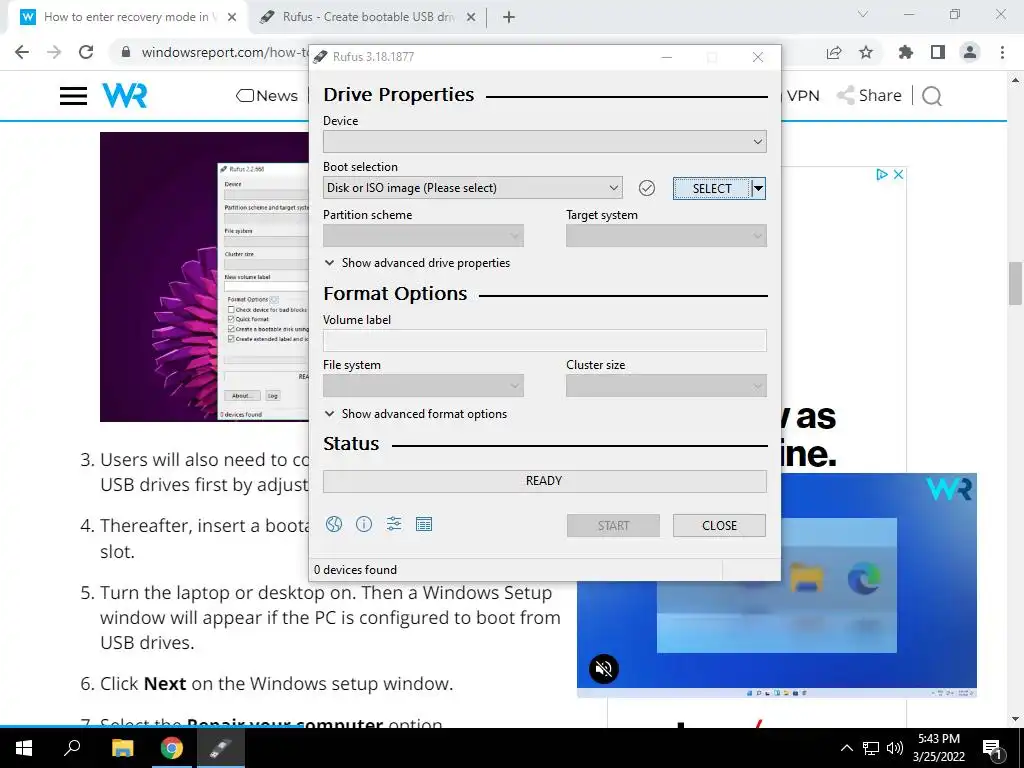This screenshot has height=768, width=1024.
Task: Click Rufus USB icon in taskbar
Action: pos(220,748)
